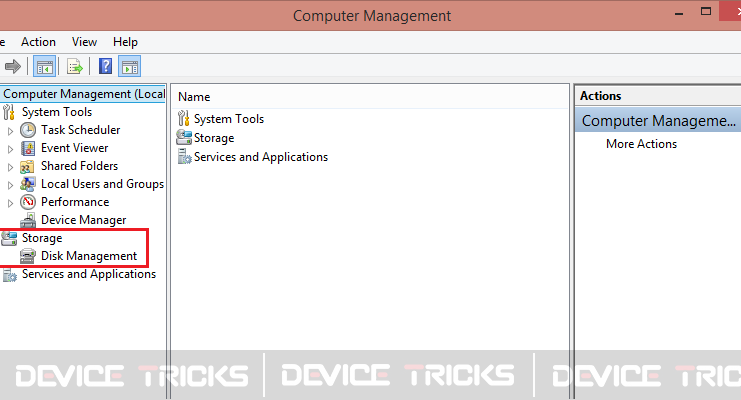This screenshot has height=400, width=741.
Task: Open the Help question-mark toolbar icon
Action: [105, 66]
